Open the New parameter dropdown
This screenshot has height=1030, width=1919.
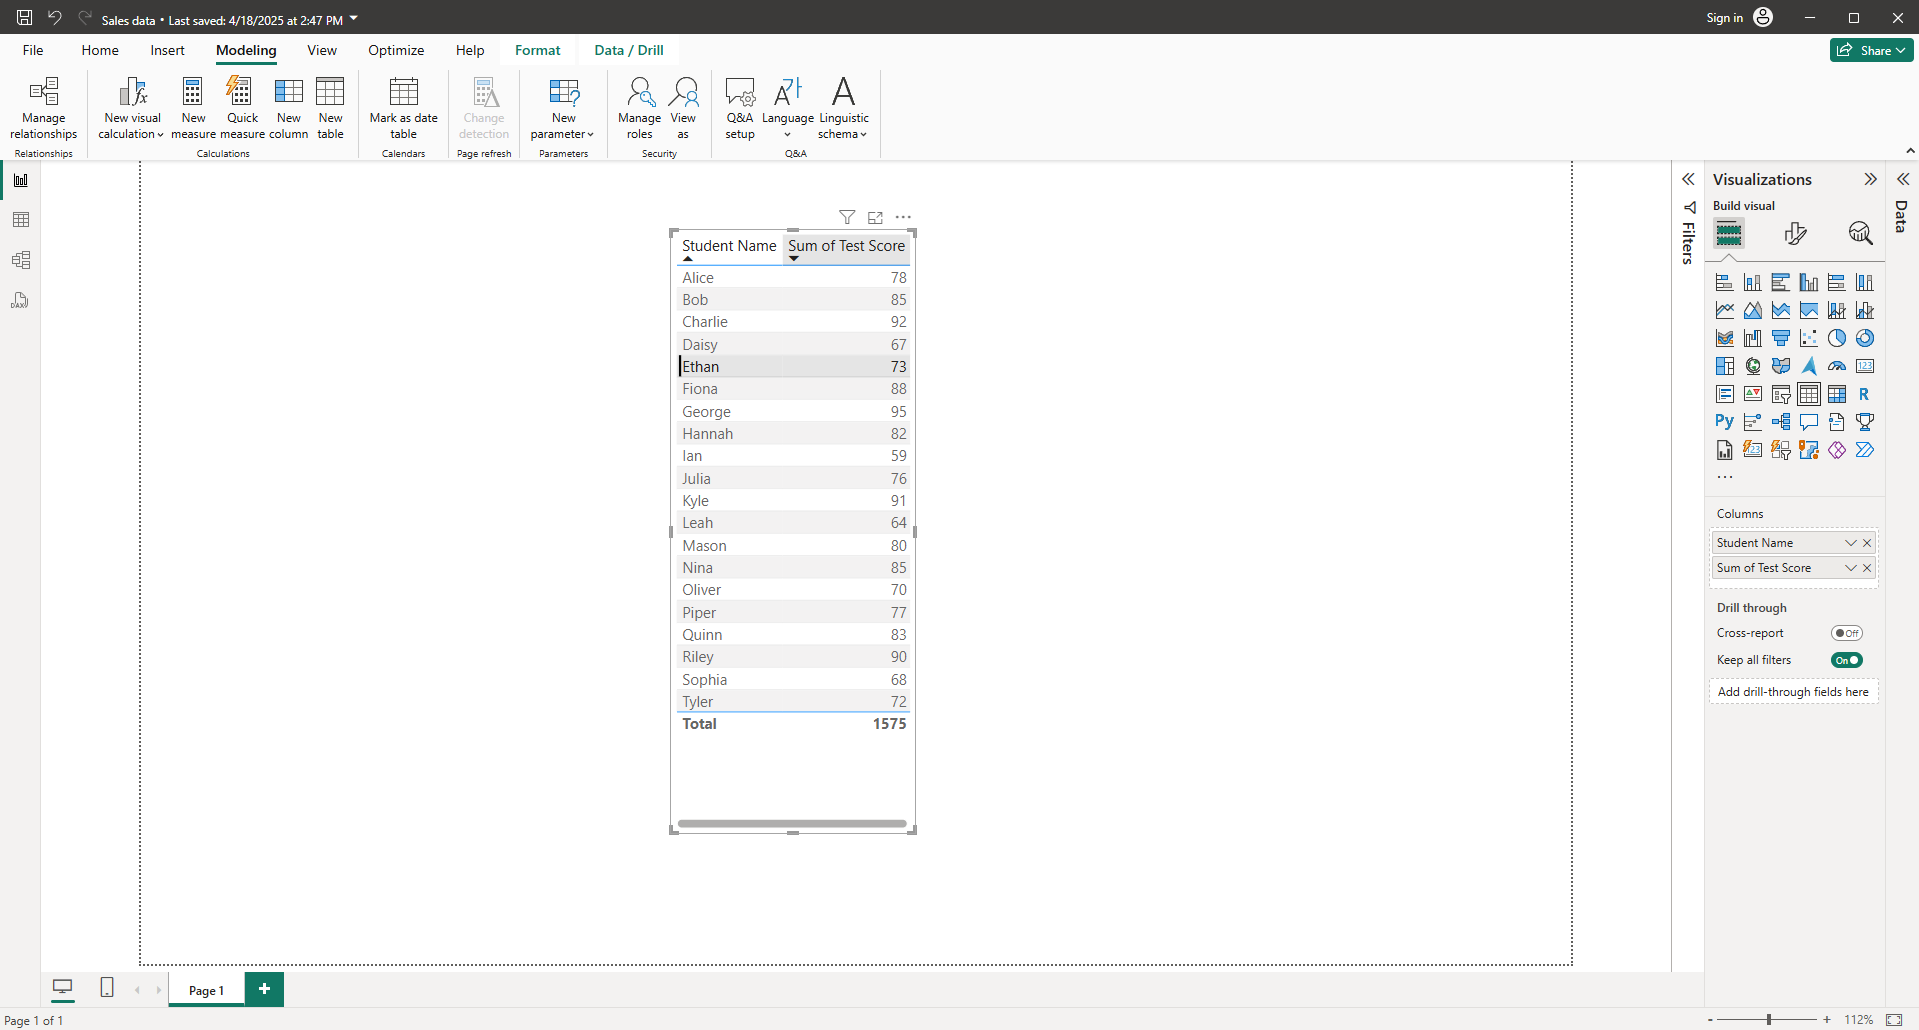click(x=563, y=108)
